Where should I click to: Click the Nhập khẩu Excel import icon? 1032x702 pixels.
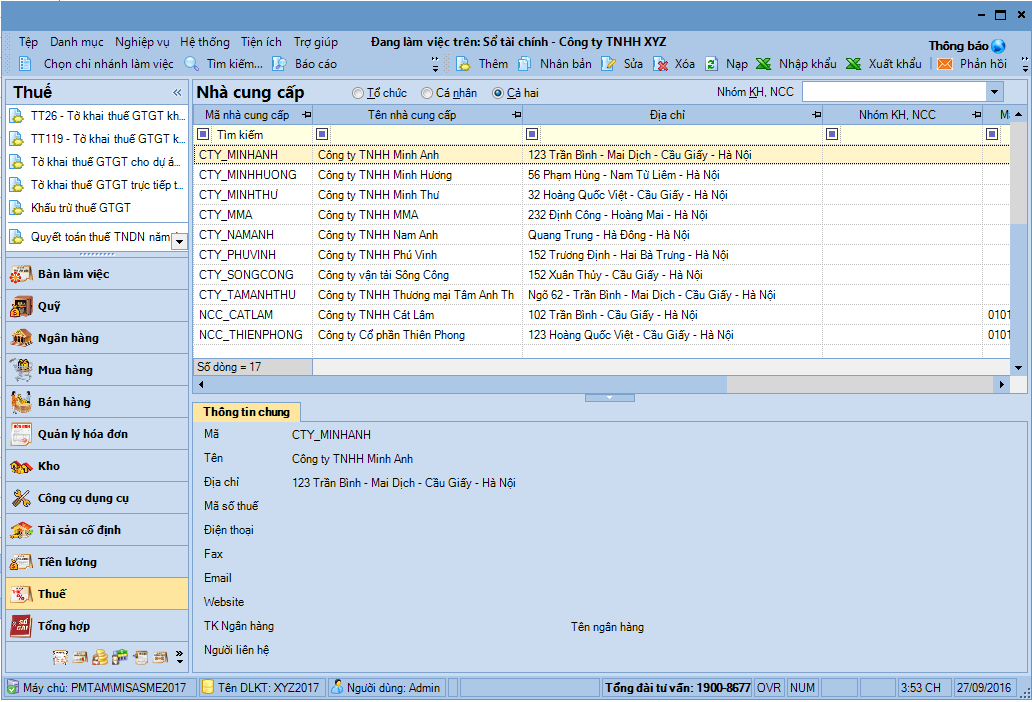763,64
